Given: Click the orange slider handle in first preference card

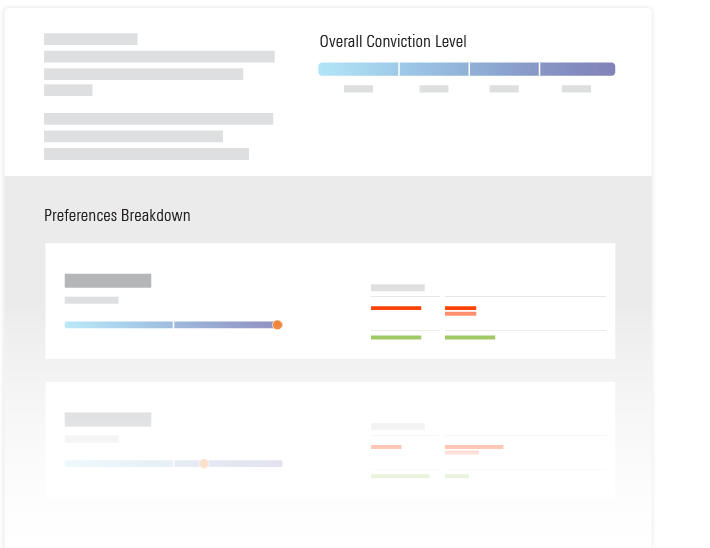Looking at the screenshot, I should click(277, 325).
